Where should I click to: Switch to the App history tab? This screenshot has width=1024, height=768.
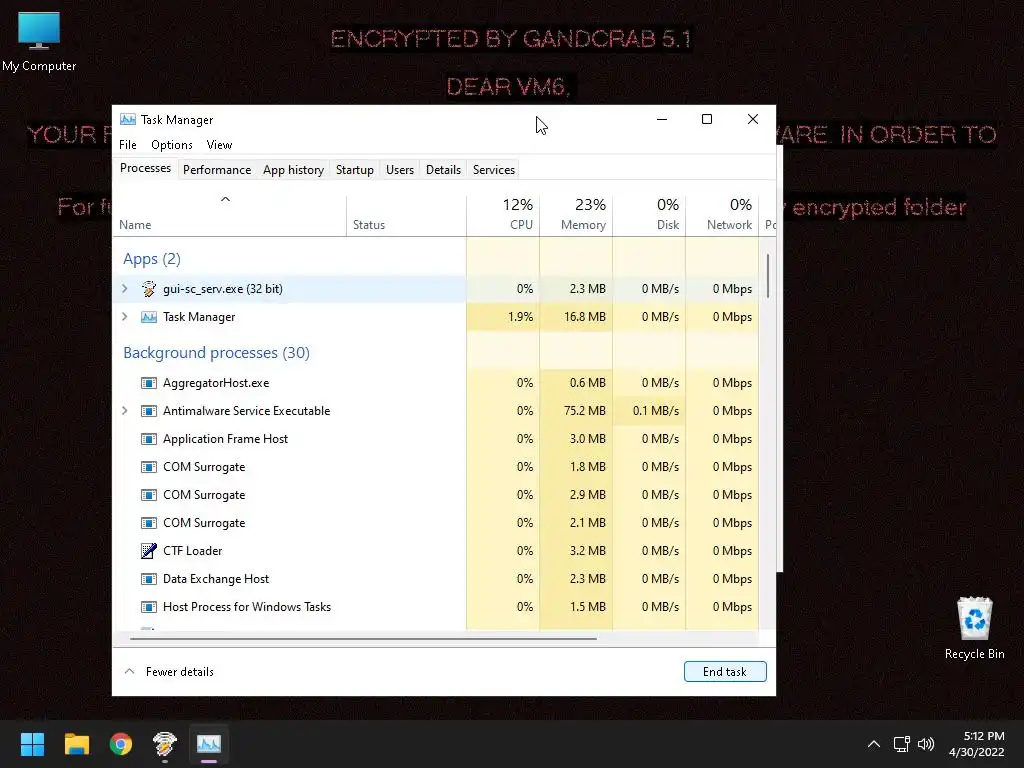[293, 170]
